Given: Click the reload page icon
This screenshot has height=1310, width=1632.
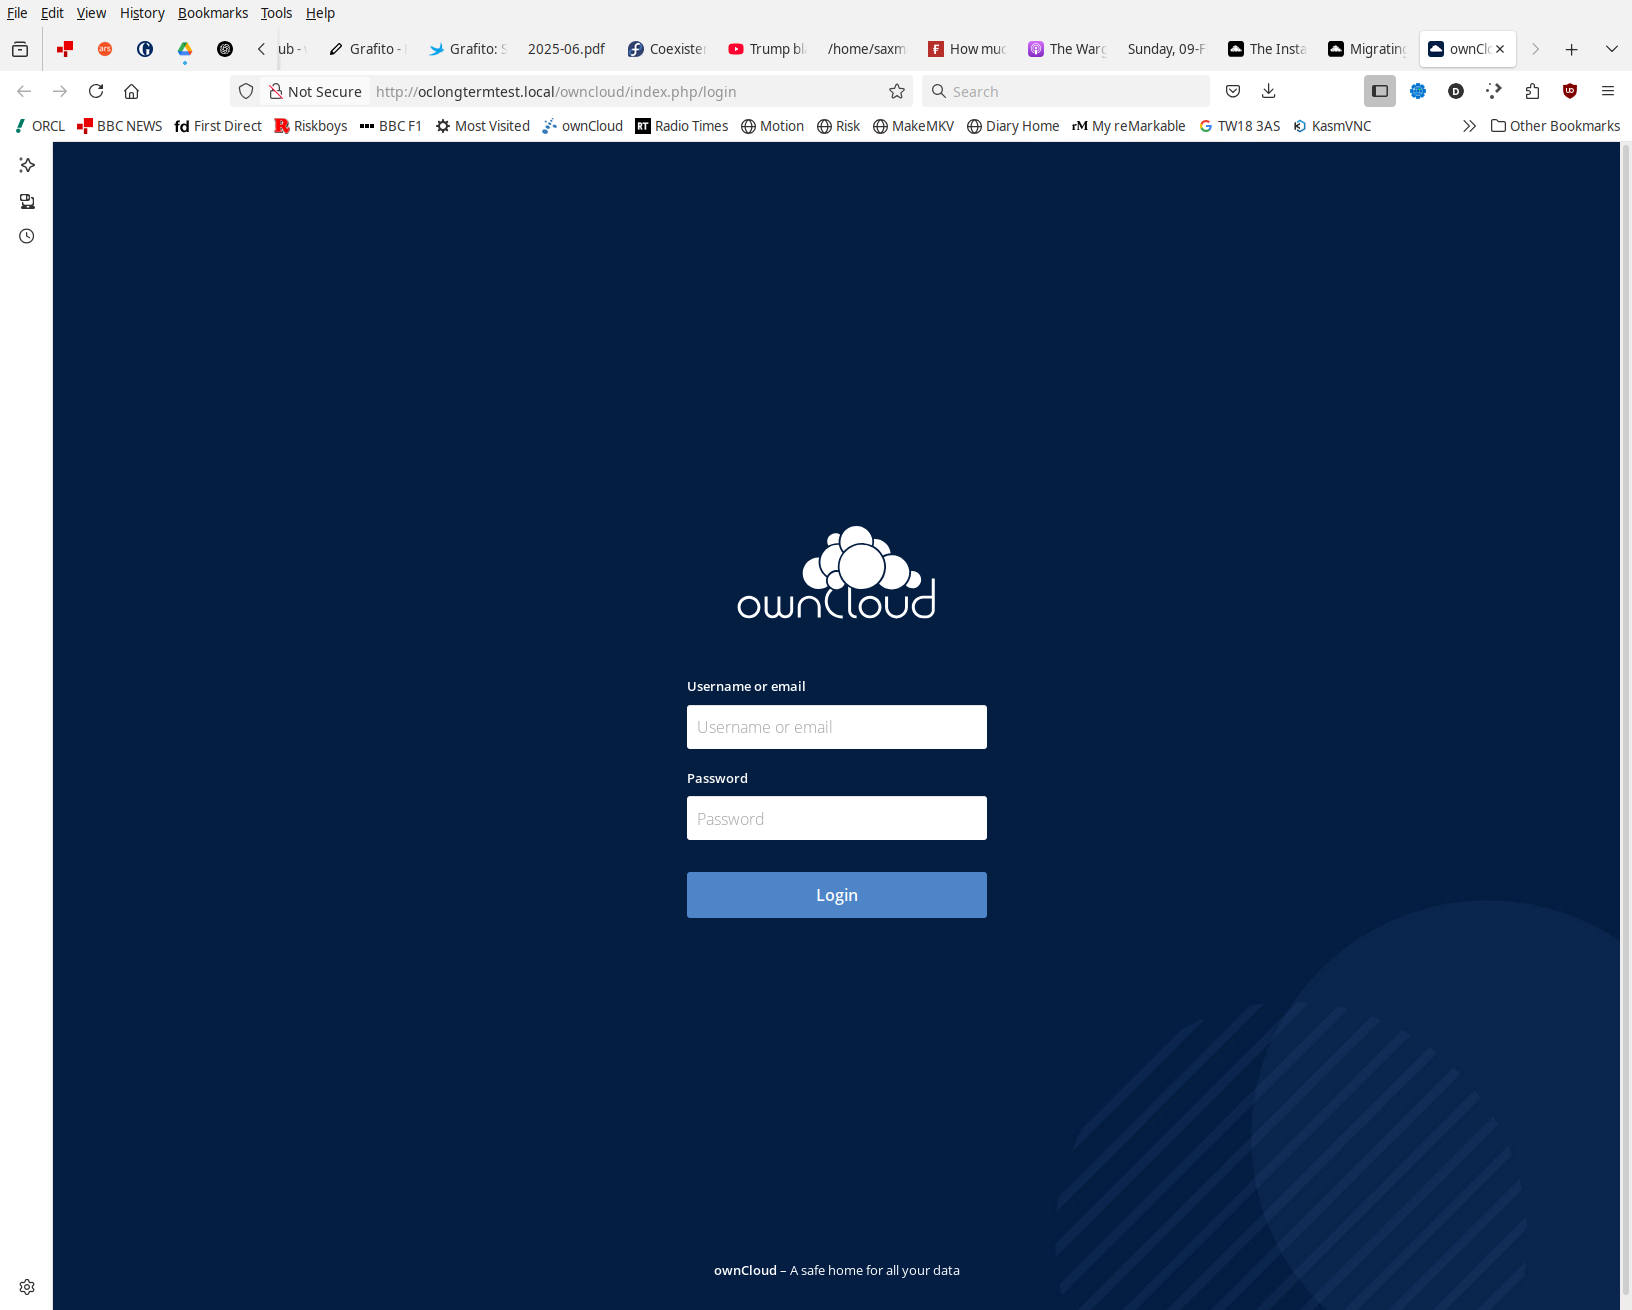Looking at the screenshot, I should [96, 91].
